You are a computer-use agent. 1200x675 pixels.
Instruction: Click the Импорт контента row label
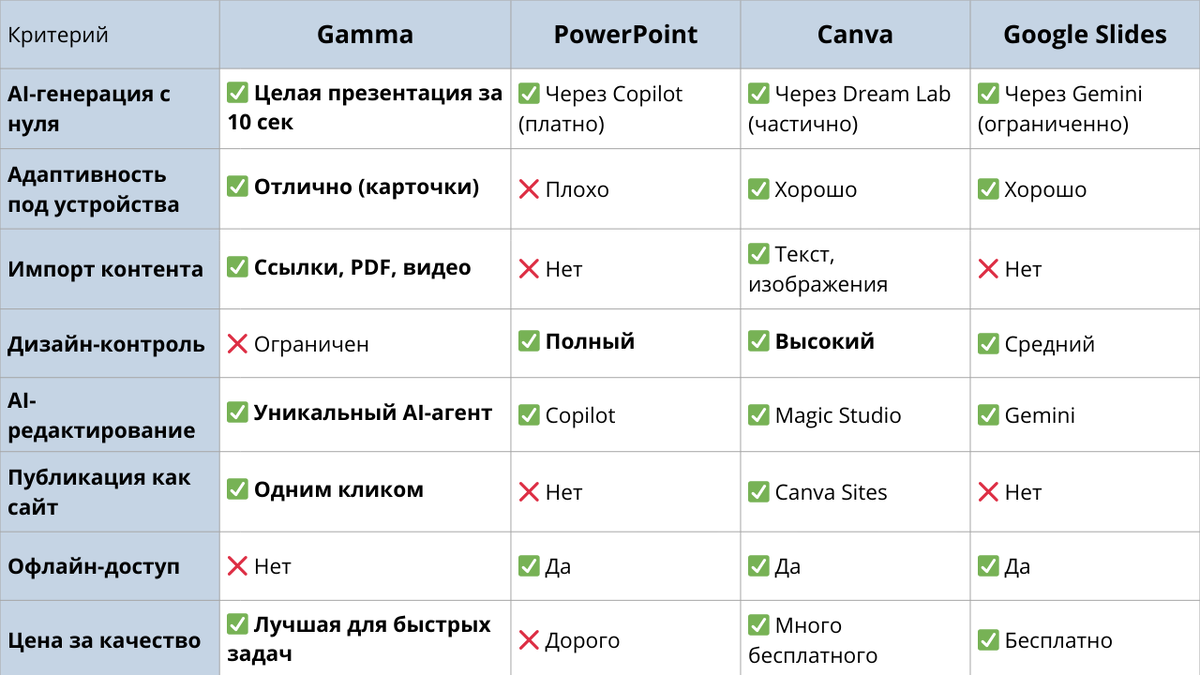tap(105, 269)
